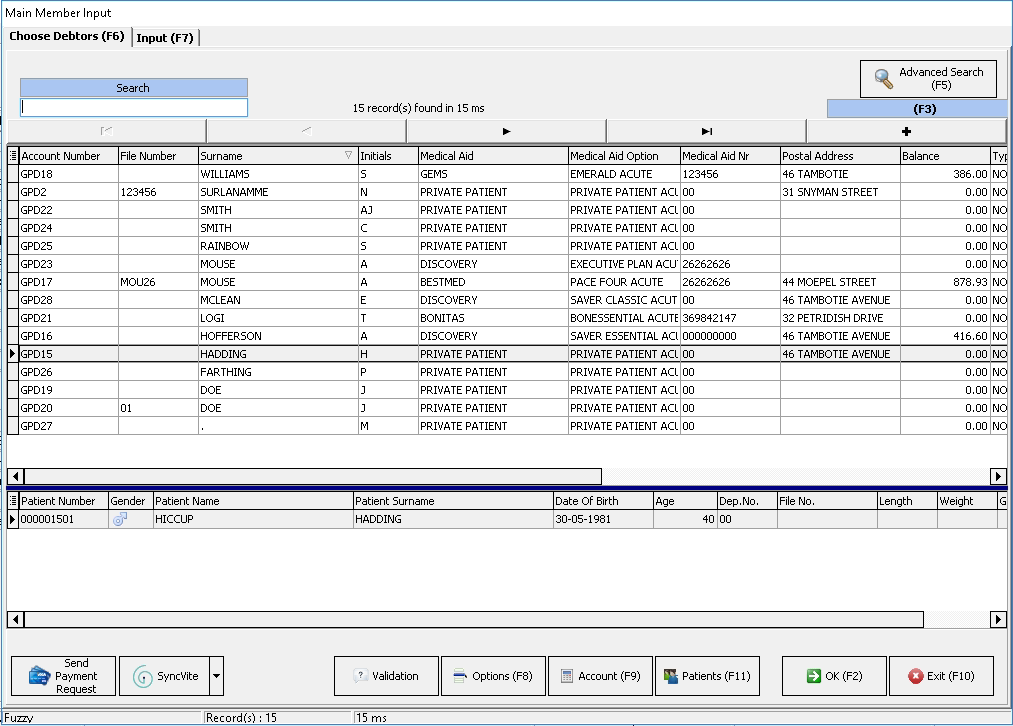Screen dimensions: 1013x726
Task: Run the Validation check
Action: click(x=386, y=676)
